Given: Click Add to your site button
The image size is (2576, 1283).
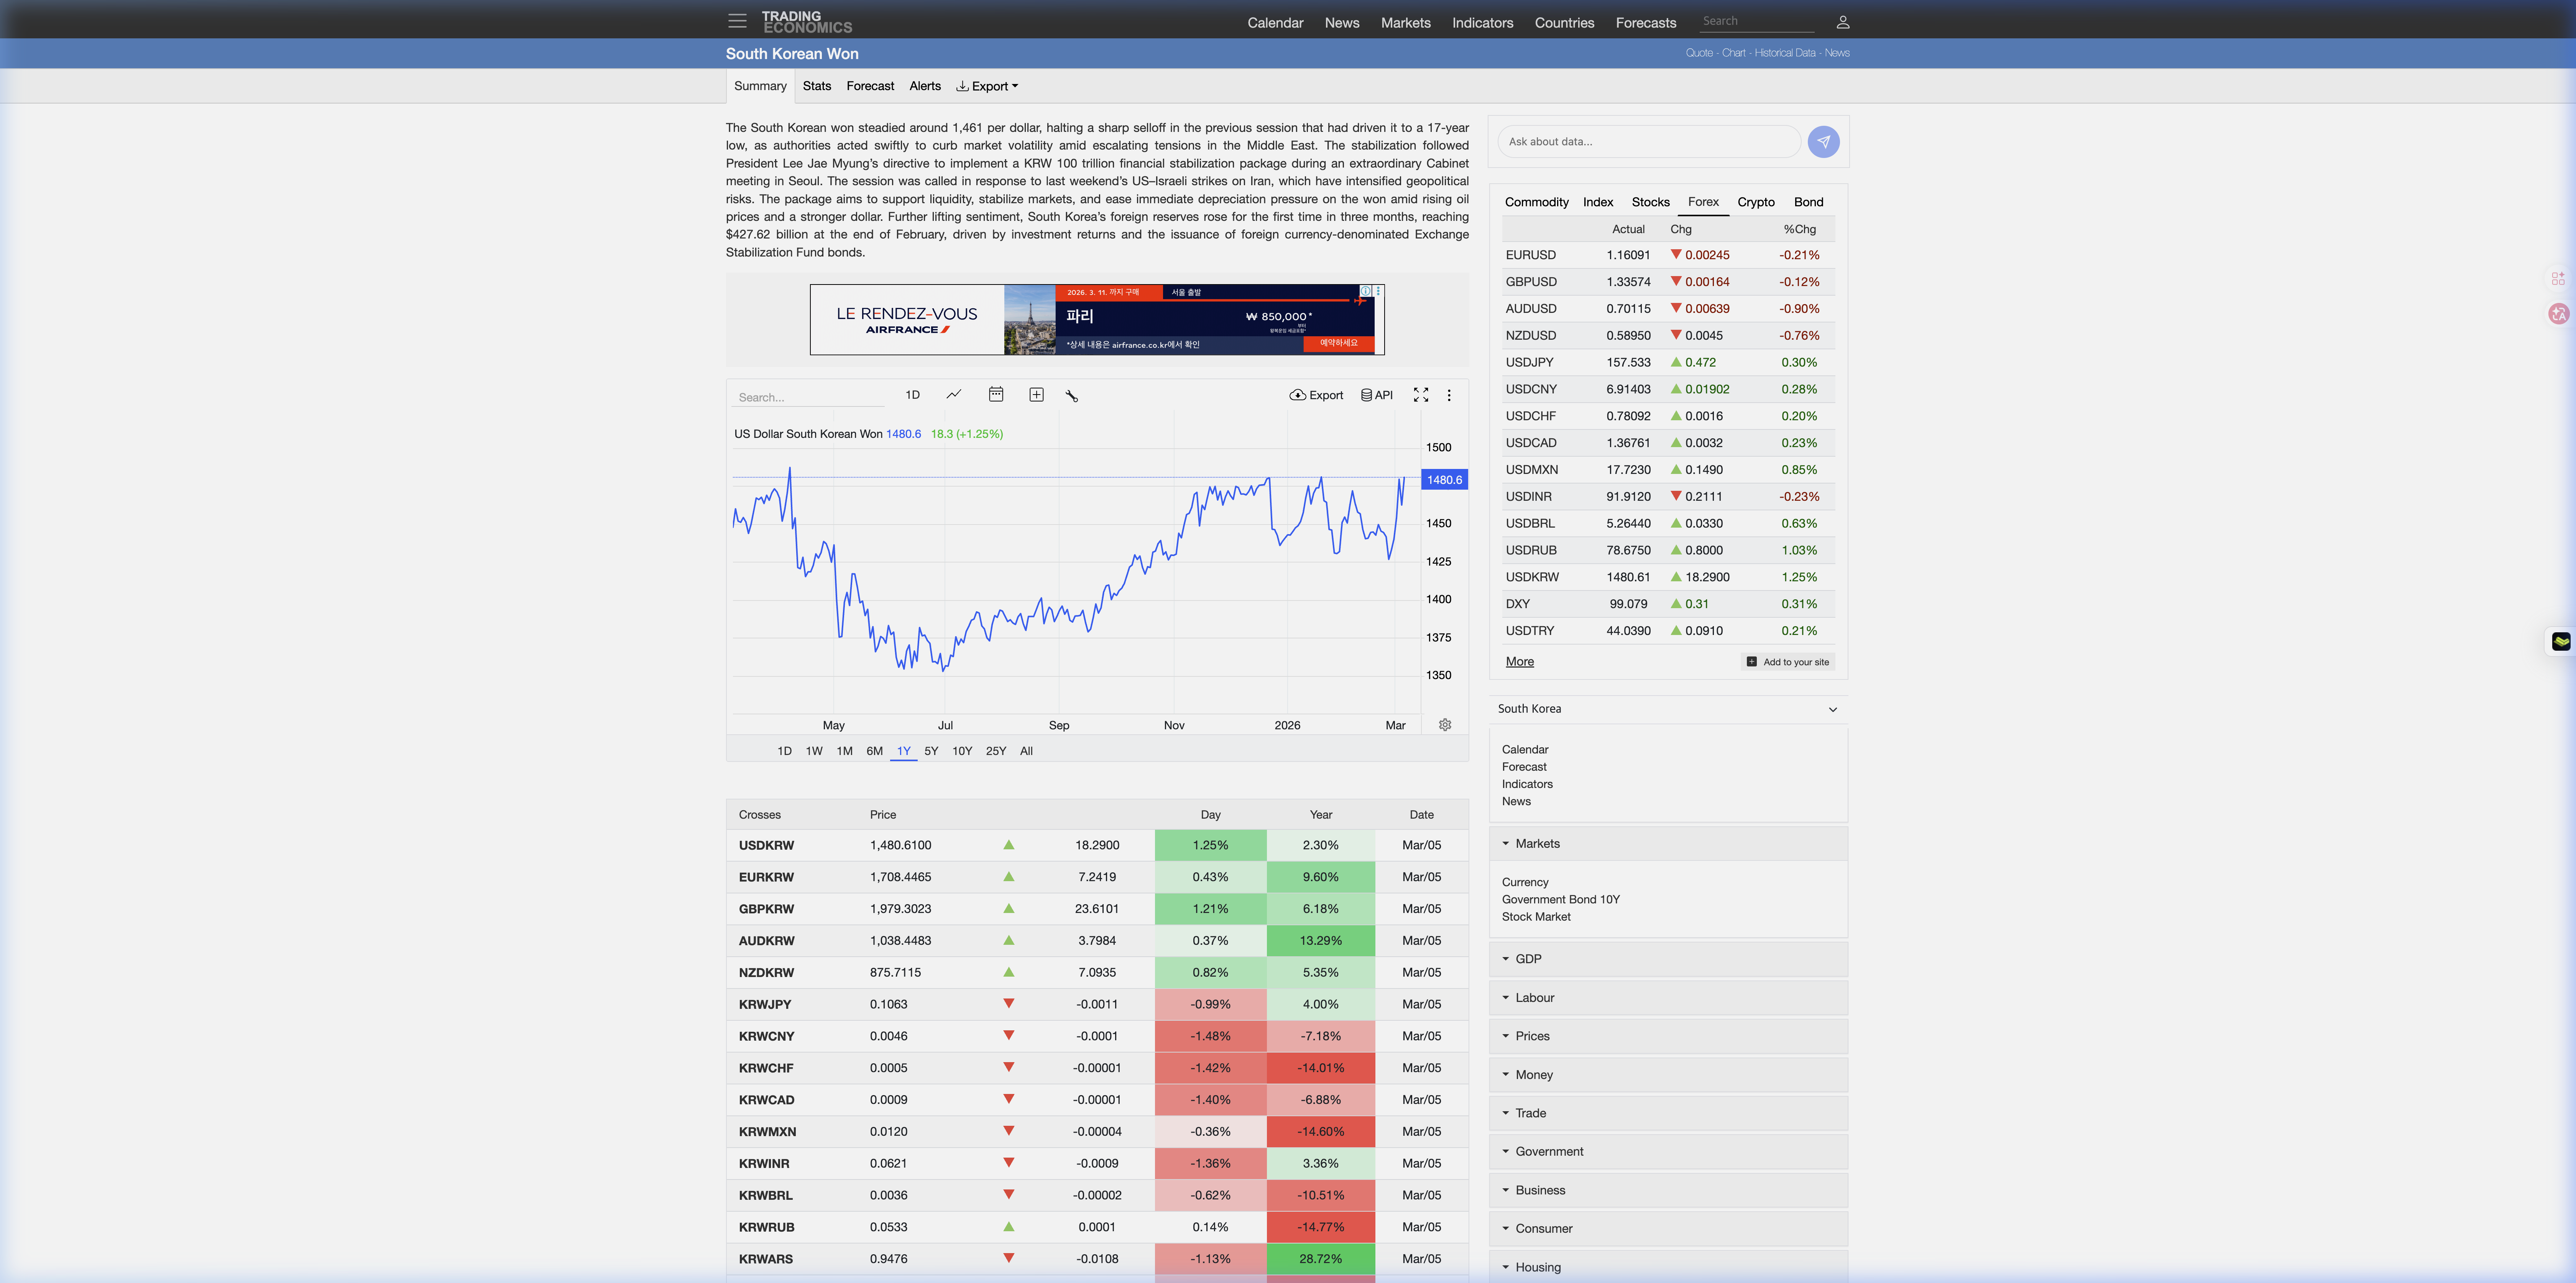Looking at the screenshot, I should click(x=1787, y=662).
